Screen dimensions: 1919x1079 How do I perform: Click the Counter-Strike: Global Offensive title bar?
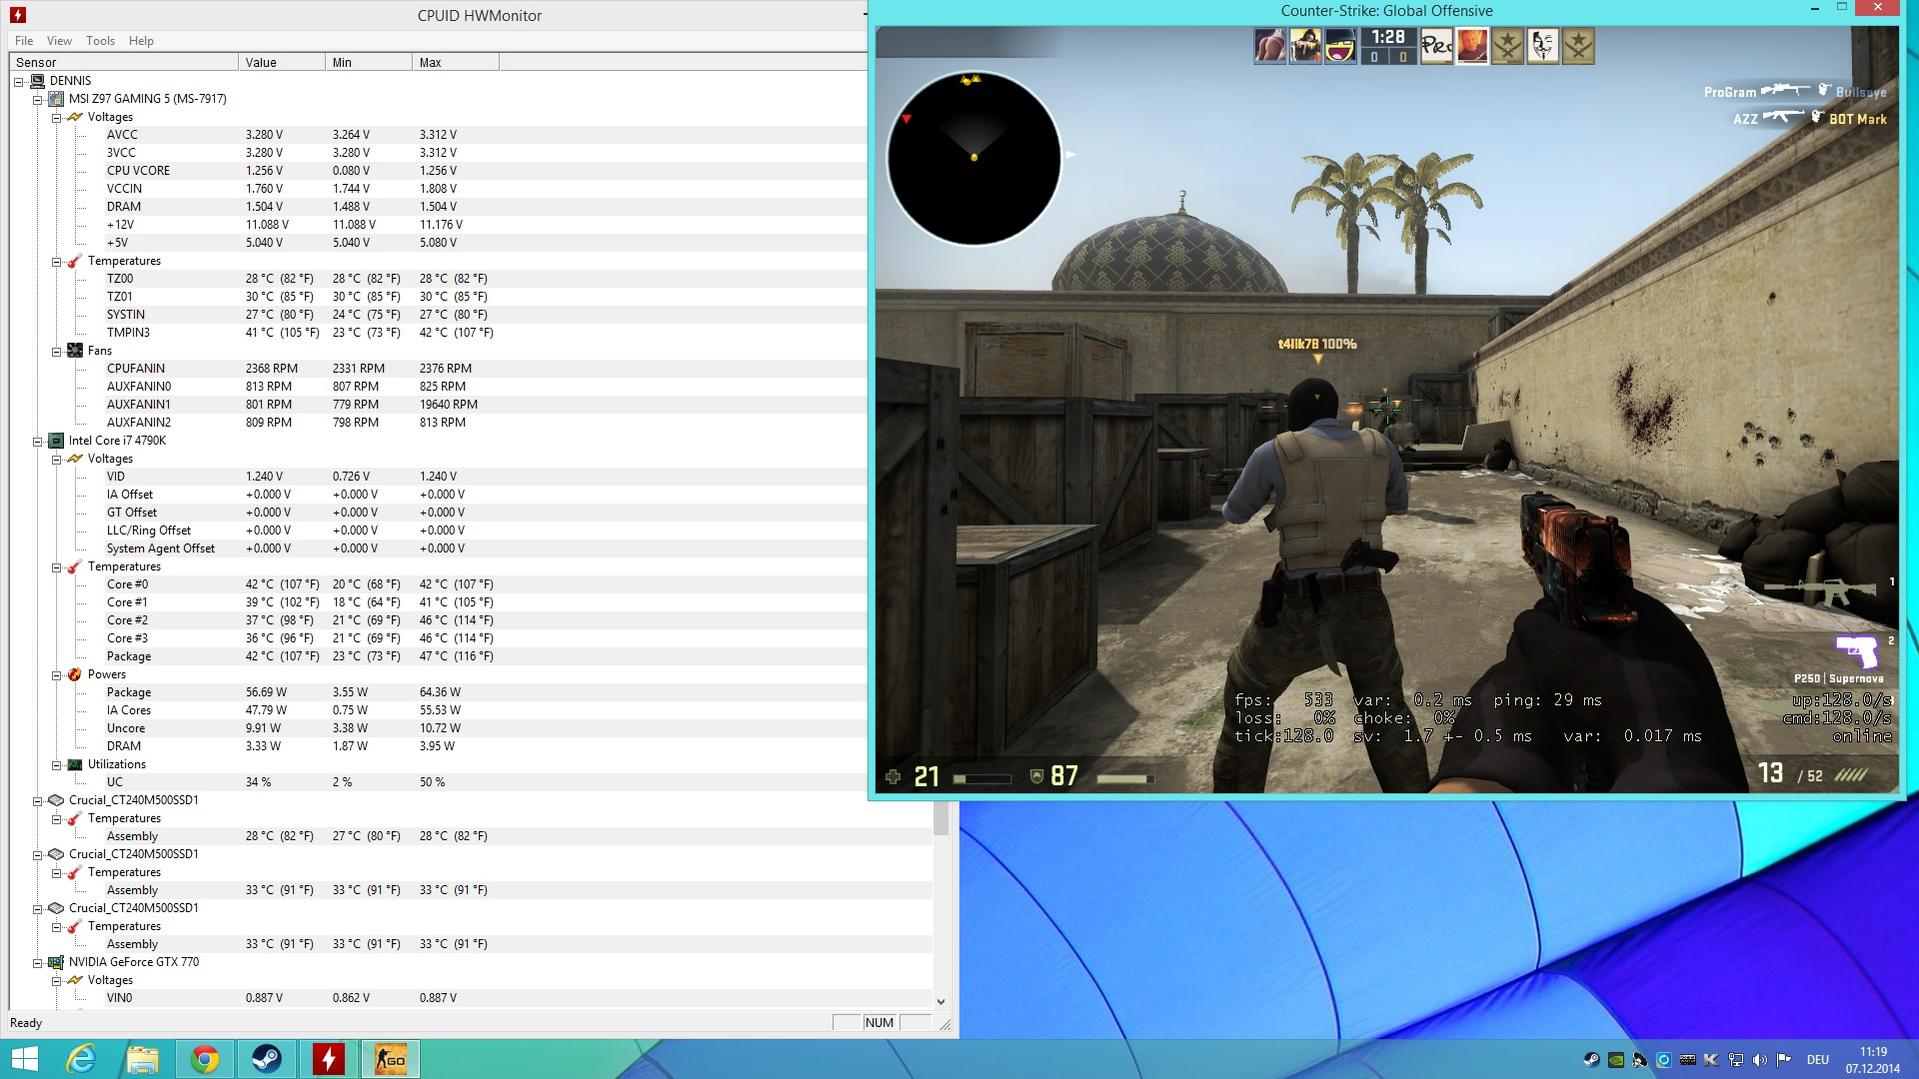click(x=1386, y=11)
